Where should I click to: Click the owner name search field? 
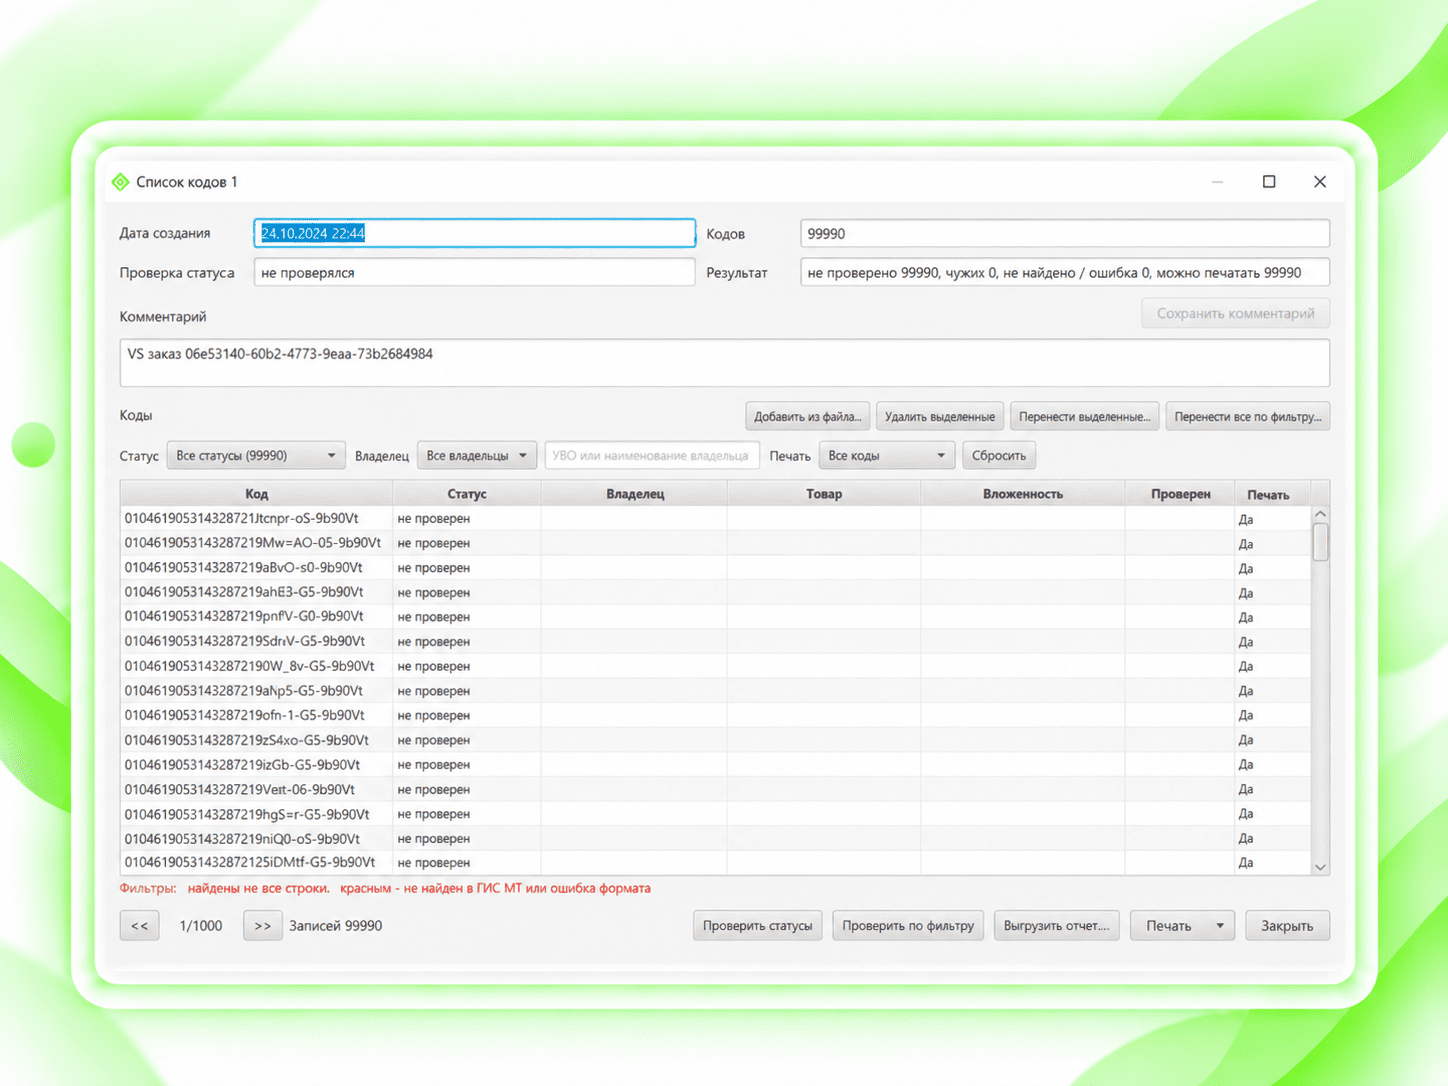[x=652, y=456]
